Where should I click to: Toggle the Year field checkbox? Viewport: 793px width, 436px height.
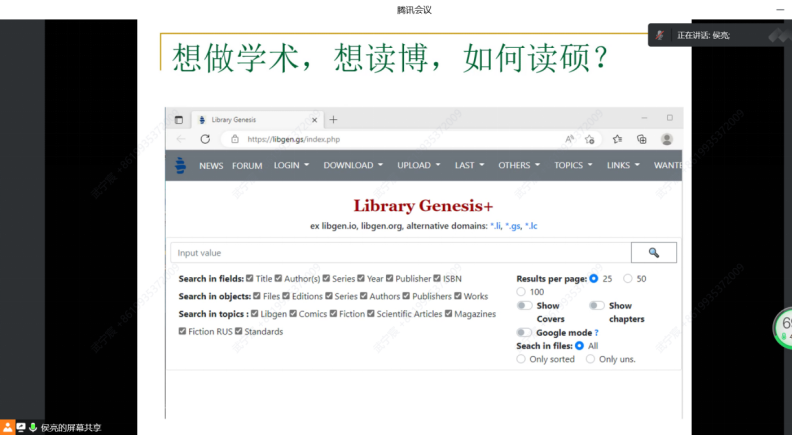[361, 278]
